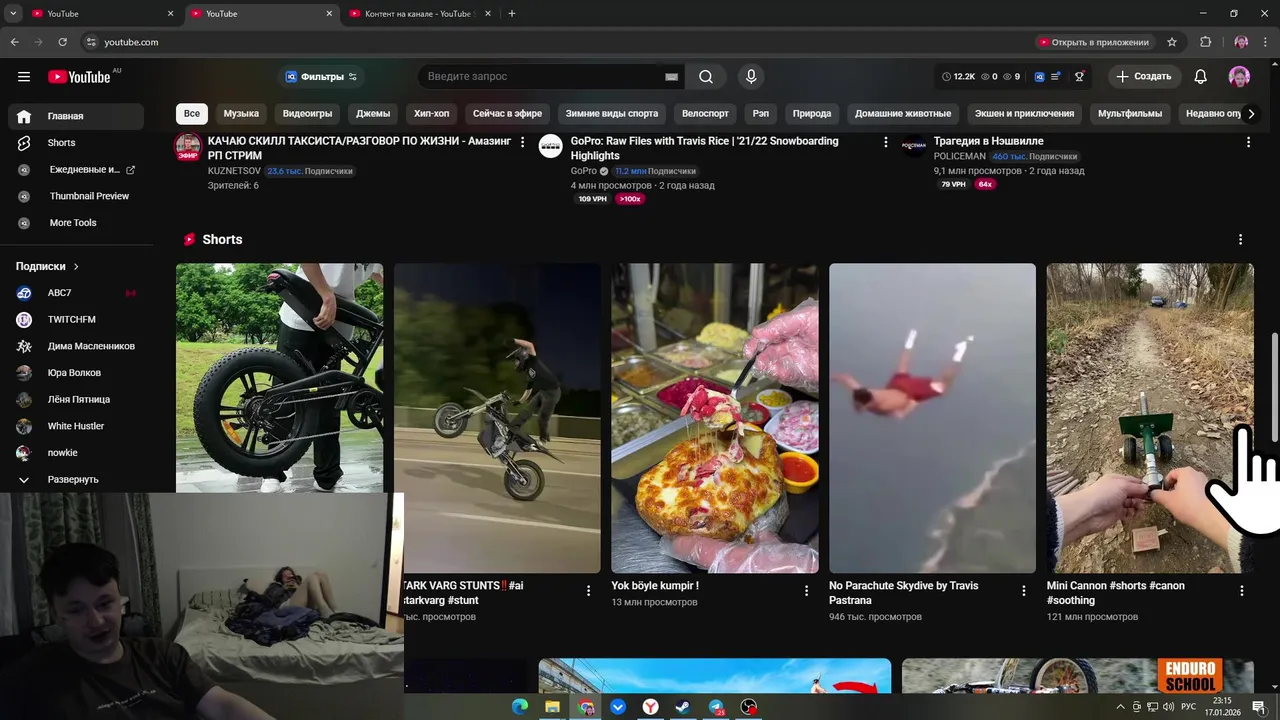The image size is (1280, 720).
Task: Click the Создать button
Action: pos(1144,77)
